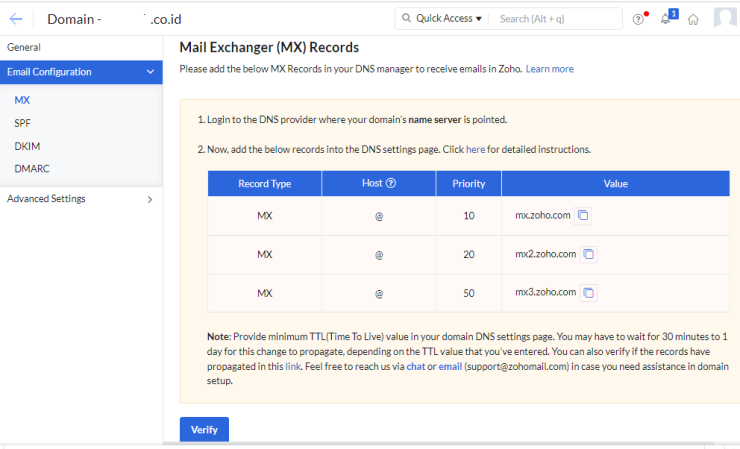The width and height of the screenshot is (740, 449).
Task: Go to the home icon in header
Action: coord(693,19)
